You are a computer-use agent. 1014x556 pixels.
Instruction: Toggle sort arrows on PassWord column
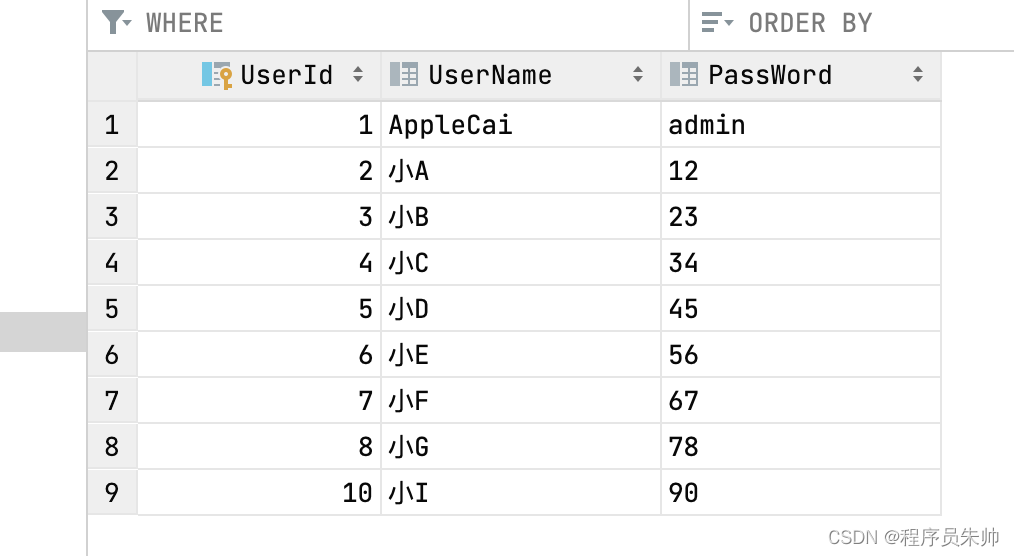[918, 75]
